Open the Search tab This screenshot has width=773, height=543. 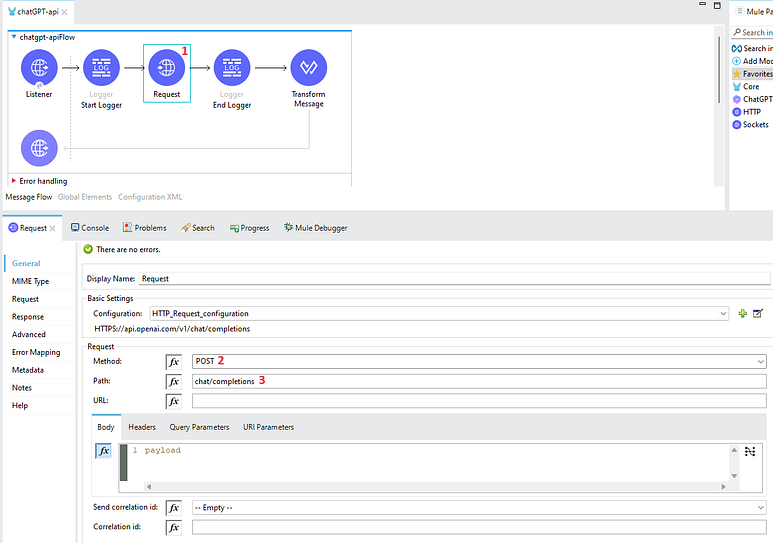pyautogui.click(x=198, y=228)
